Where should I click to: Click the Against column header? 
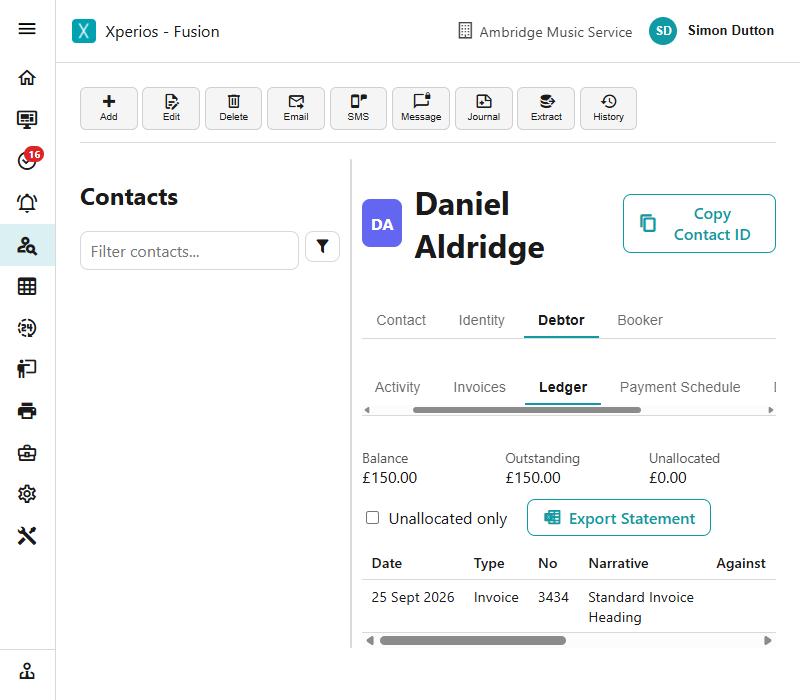pyautogui.click(x=741, y=563)
